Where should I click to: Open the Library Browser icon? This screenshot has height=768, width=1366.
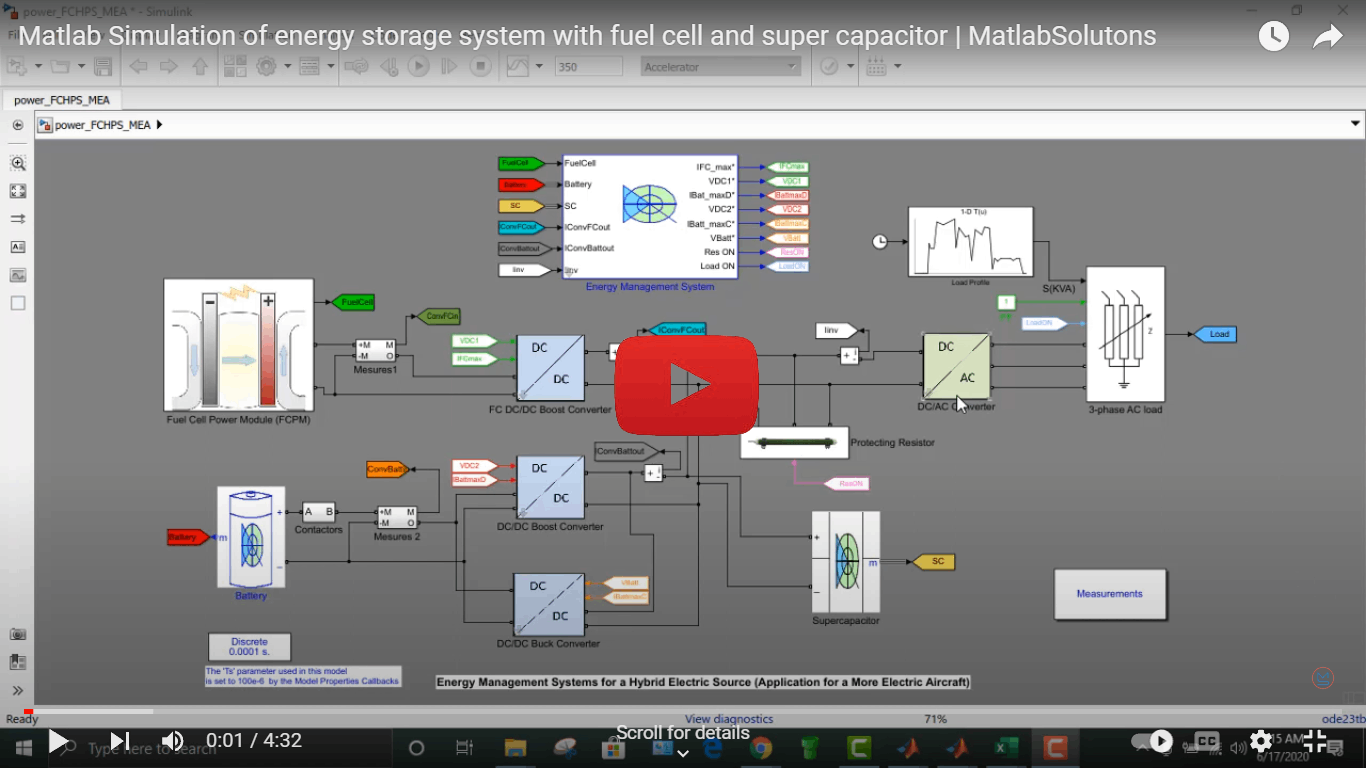(235, 67)
